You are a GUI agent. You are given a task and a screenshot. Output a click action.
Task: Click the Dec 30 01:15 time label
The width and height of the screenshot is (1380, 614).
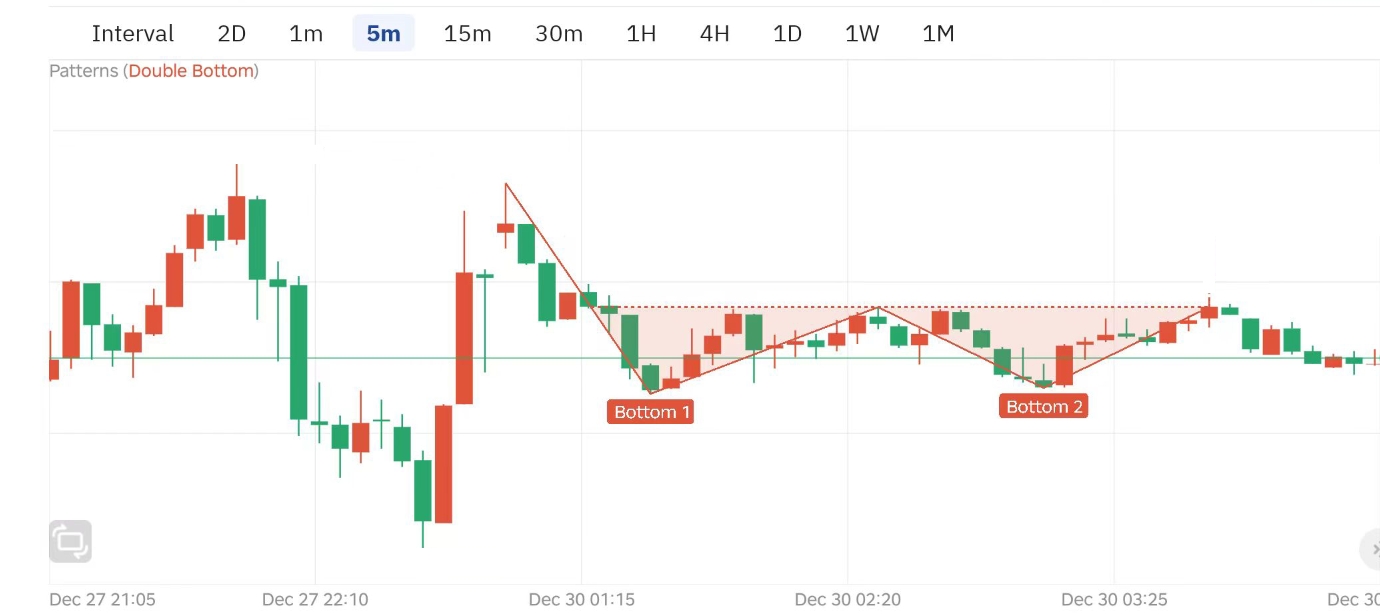(x=581, y=600)
